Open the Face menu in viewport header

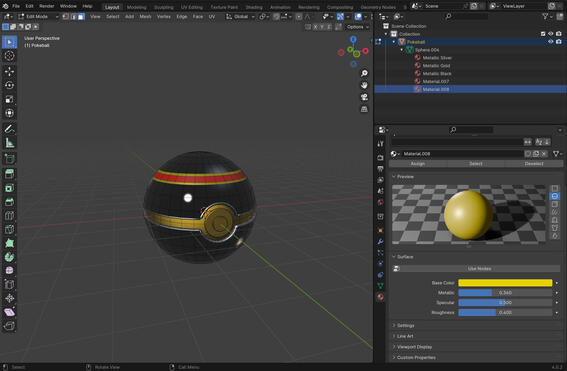click(x=197, y=17)
